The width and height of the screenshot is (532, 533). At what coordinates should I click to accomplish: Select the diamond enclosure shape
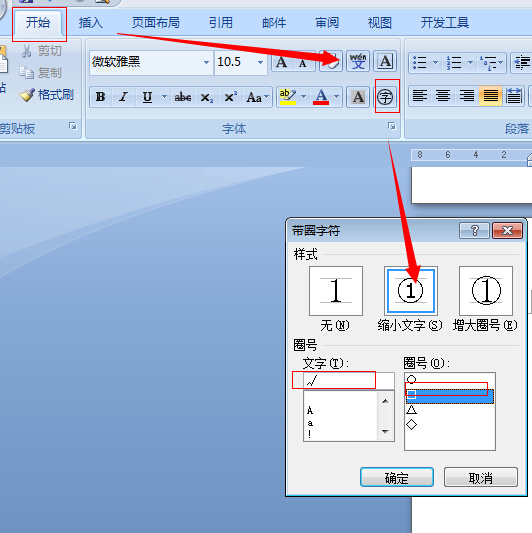click(x=412, y=424)
